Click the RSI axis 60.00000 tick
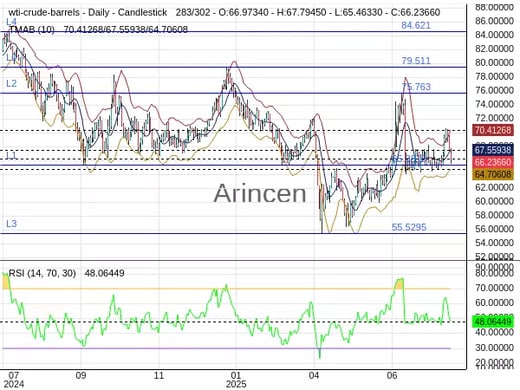 coord(494,303)
